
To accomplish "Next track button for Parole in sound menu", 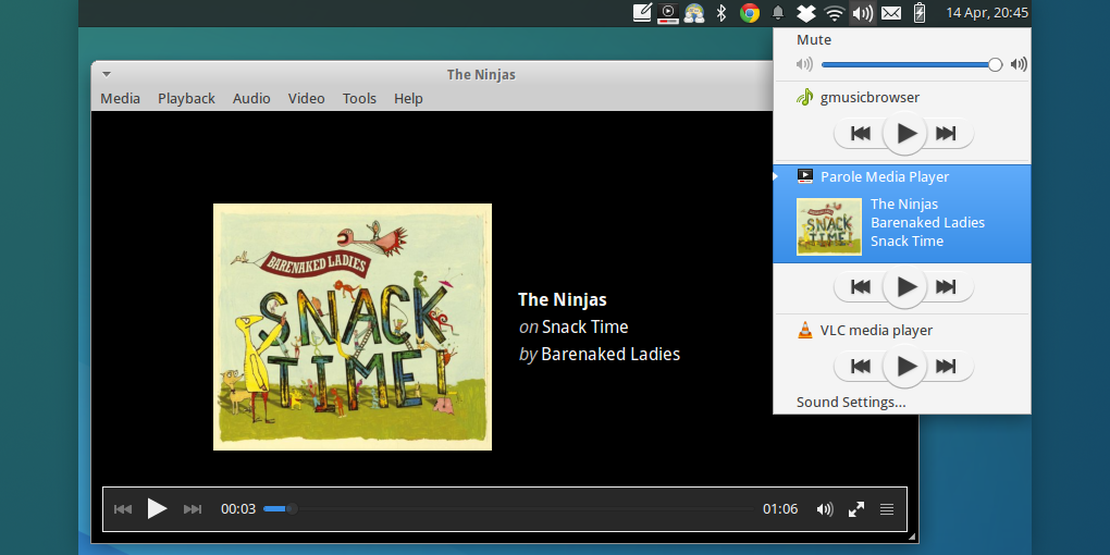I will 946,287.
